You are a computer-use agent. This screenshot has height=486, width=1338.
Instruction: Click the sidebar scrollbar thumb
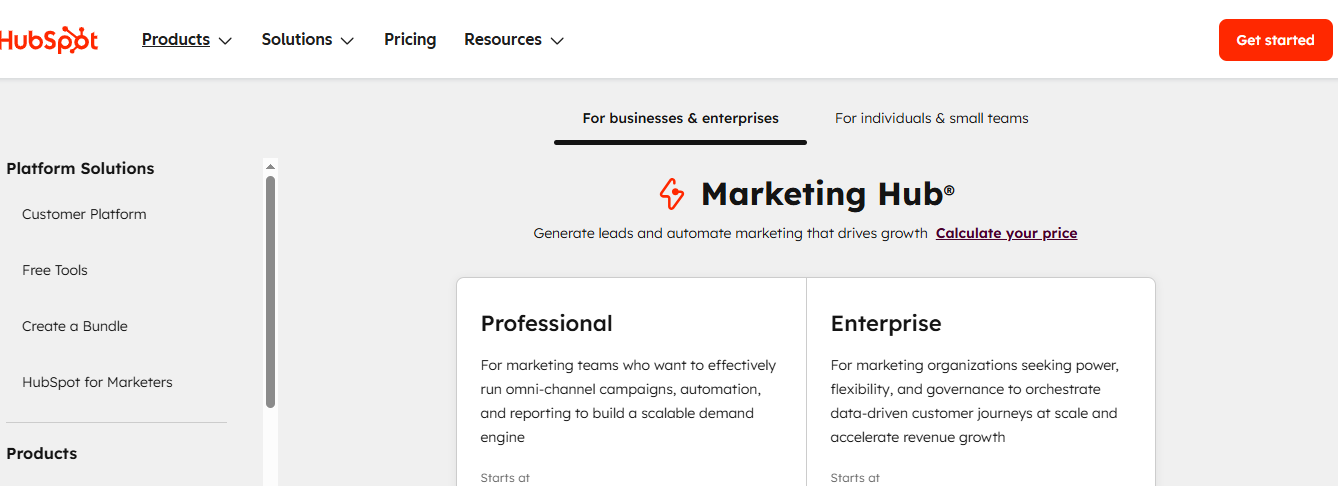tap(270, 290)
